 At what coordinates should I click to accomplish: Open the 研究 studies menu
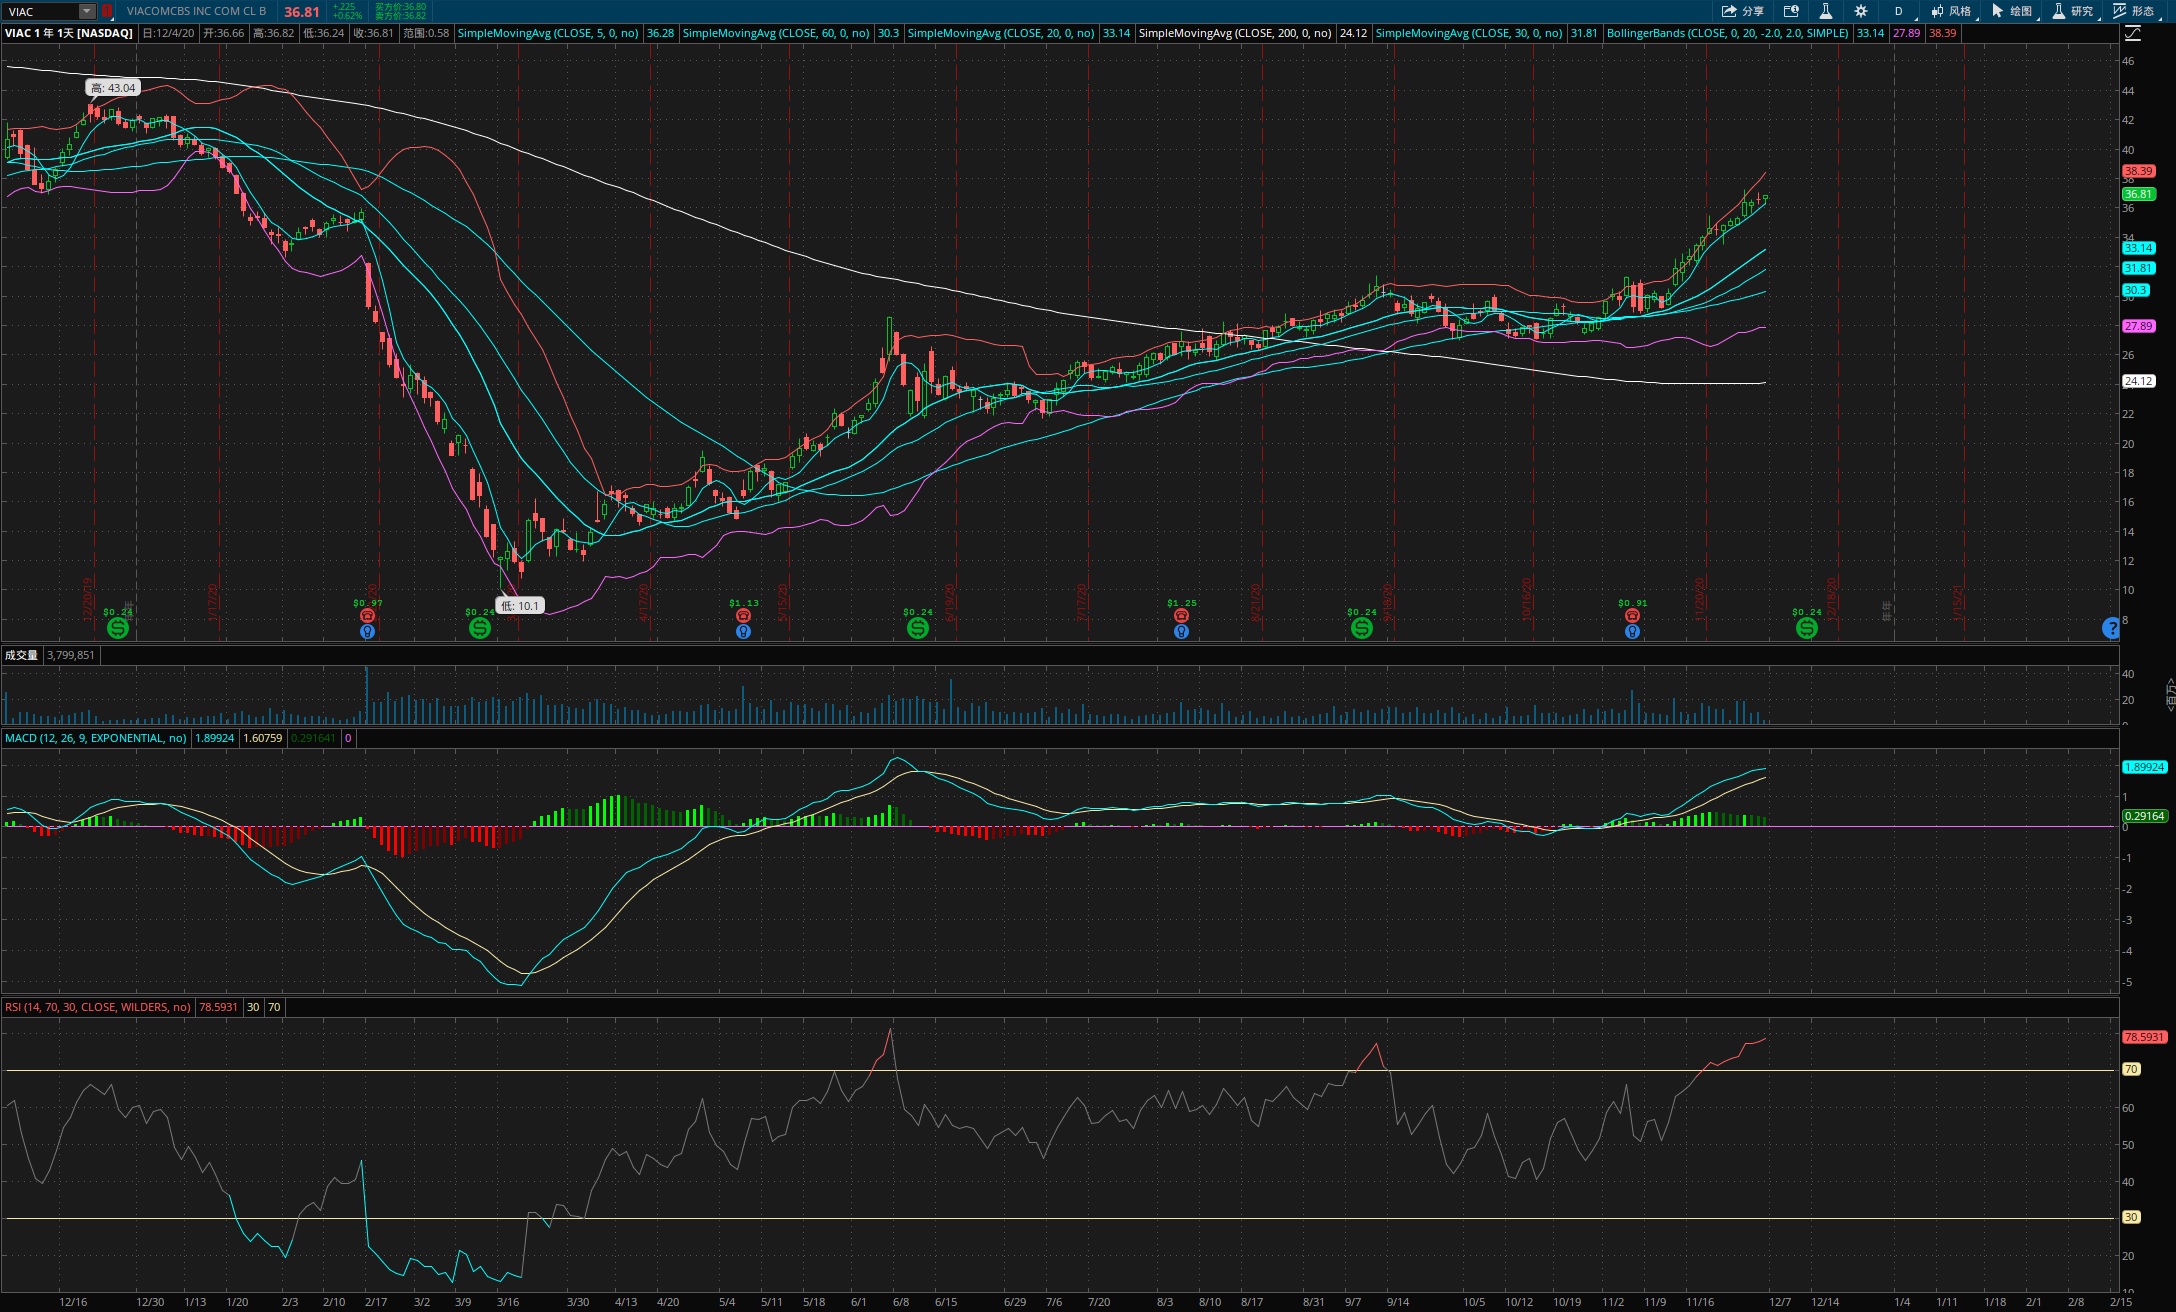click(2073, 11)
